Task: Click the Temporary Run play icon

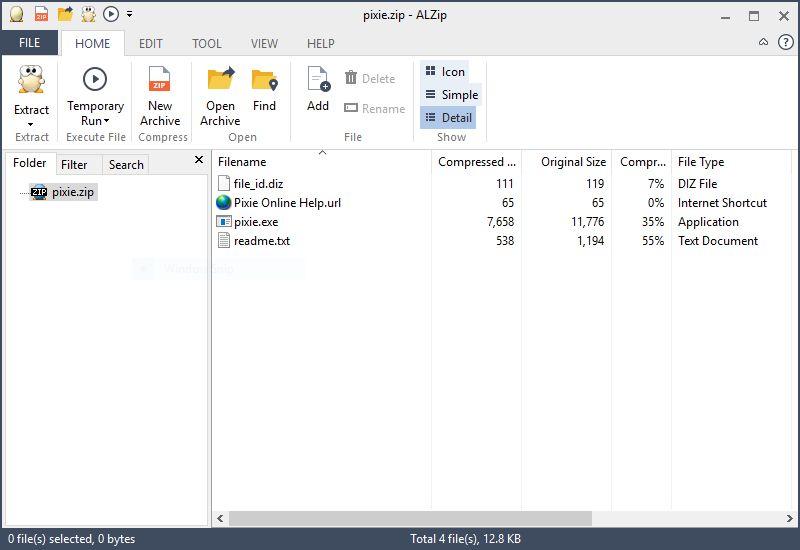Action: [95, 79]
